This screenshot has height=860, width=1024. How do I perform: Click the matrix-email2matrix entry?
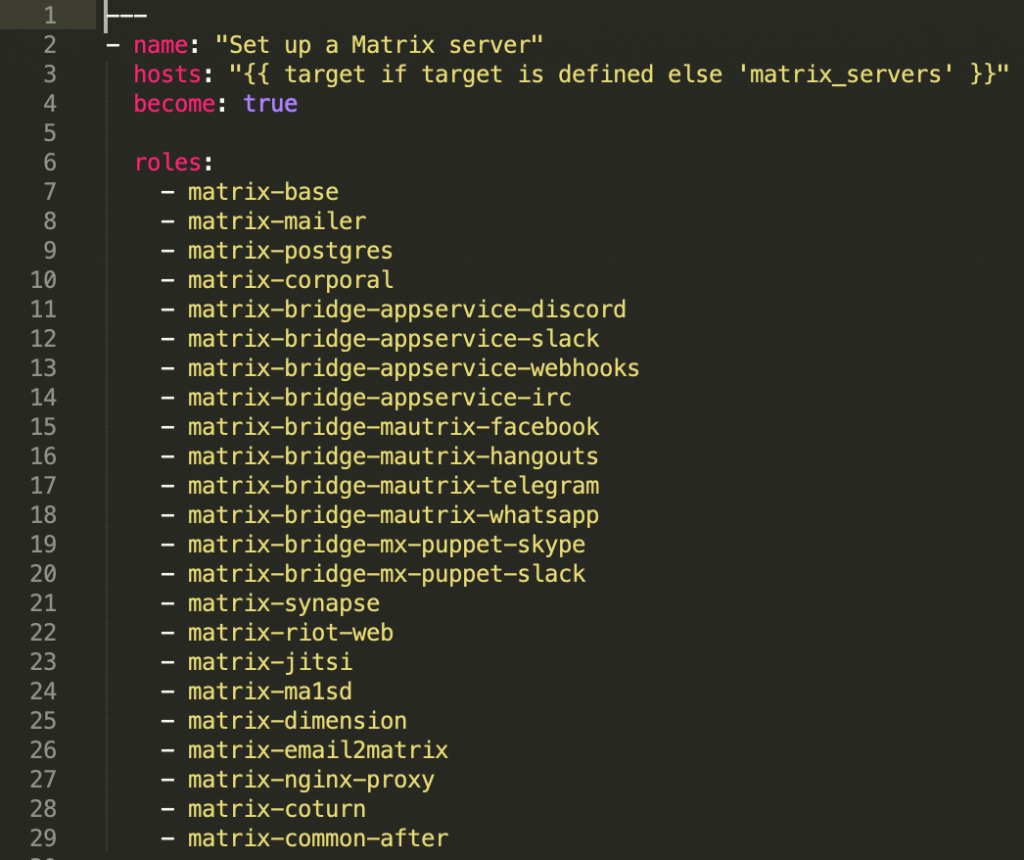[x=318, y=750]
